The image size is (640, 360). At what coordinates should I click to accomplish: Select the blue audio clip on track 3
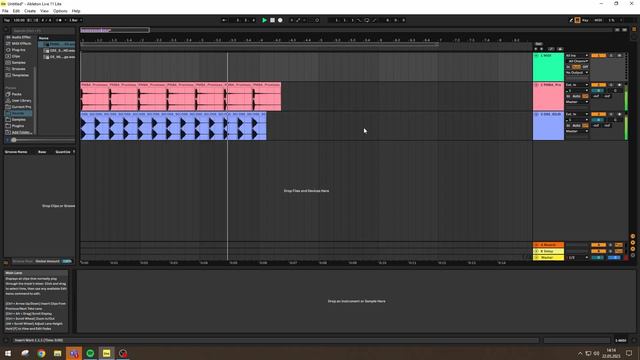coord(173,126)
